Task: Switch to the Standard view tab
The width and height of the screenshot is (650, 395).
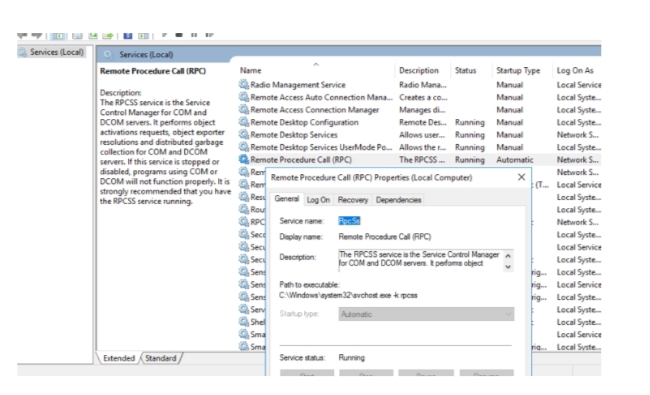Action: point(161,358)
